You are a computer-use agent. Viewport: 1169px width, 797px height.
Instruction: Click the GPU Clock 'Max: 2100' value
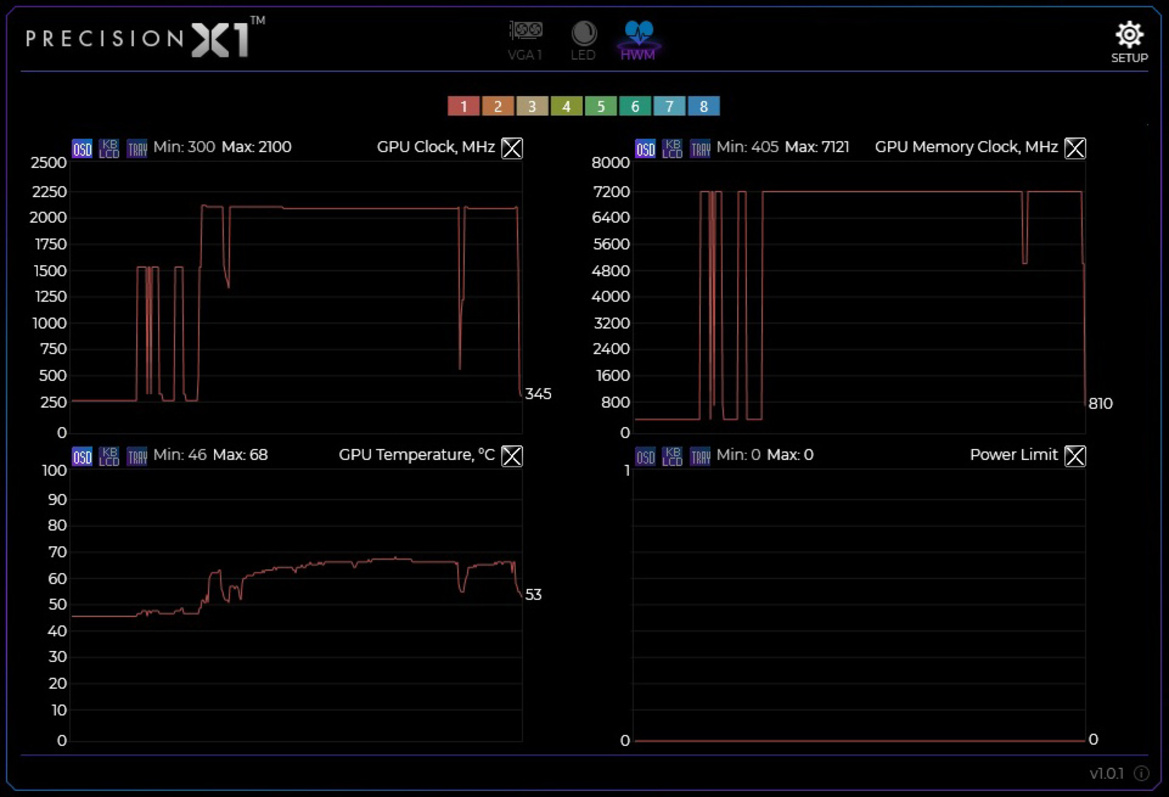[x=256, y=147]
